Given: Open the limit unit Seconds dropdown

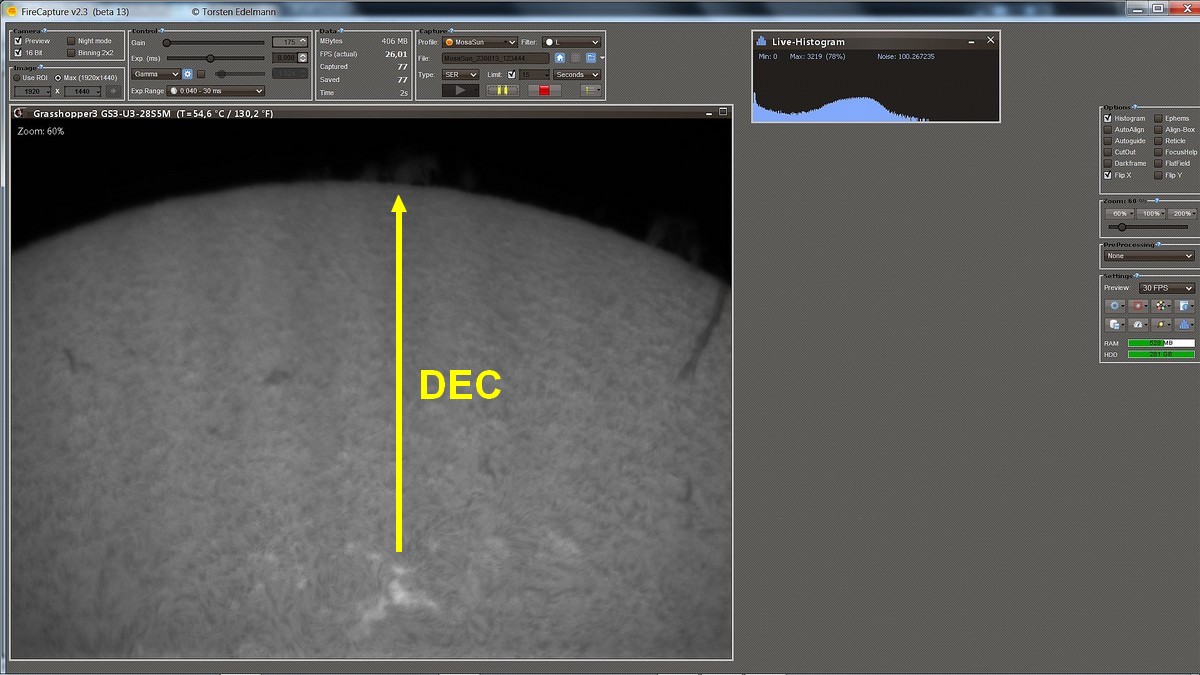Looking at the screenshot, I should point(577,75).
